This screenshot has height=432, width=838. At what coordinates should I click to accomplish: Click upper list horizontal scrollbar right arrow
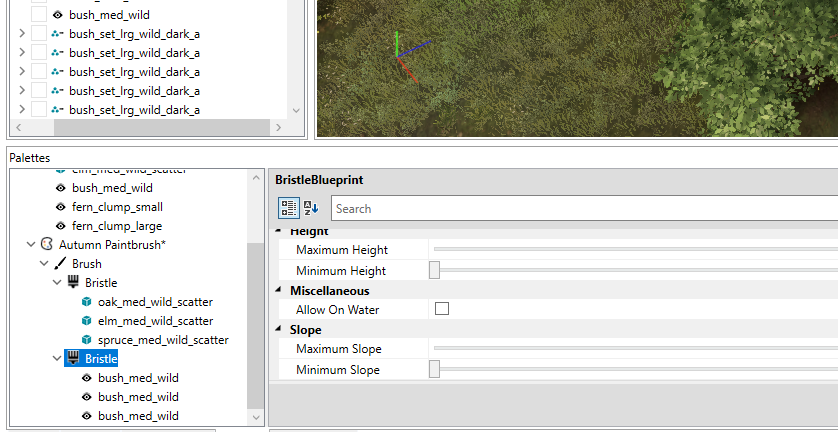pyautogui.click(x=278, y=127)
